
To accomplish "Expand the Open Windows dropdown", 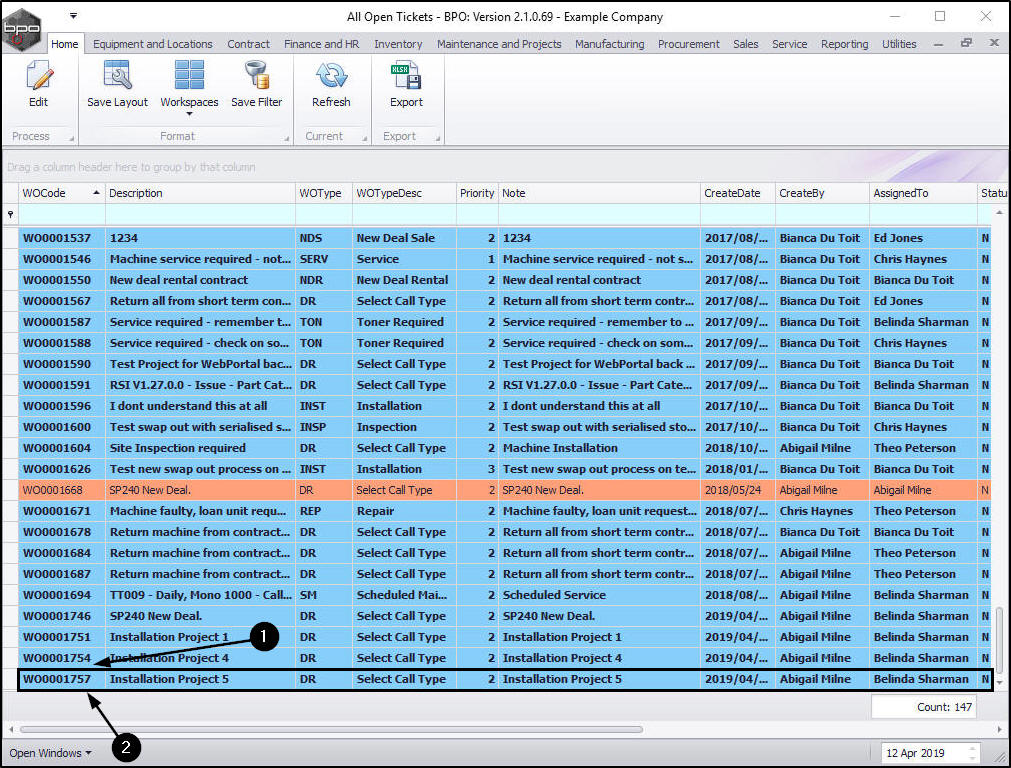I will pyautogui.click(x=50, y=753).
